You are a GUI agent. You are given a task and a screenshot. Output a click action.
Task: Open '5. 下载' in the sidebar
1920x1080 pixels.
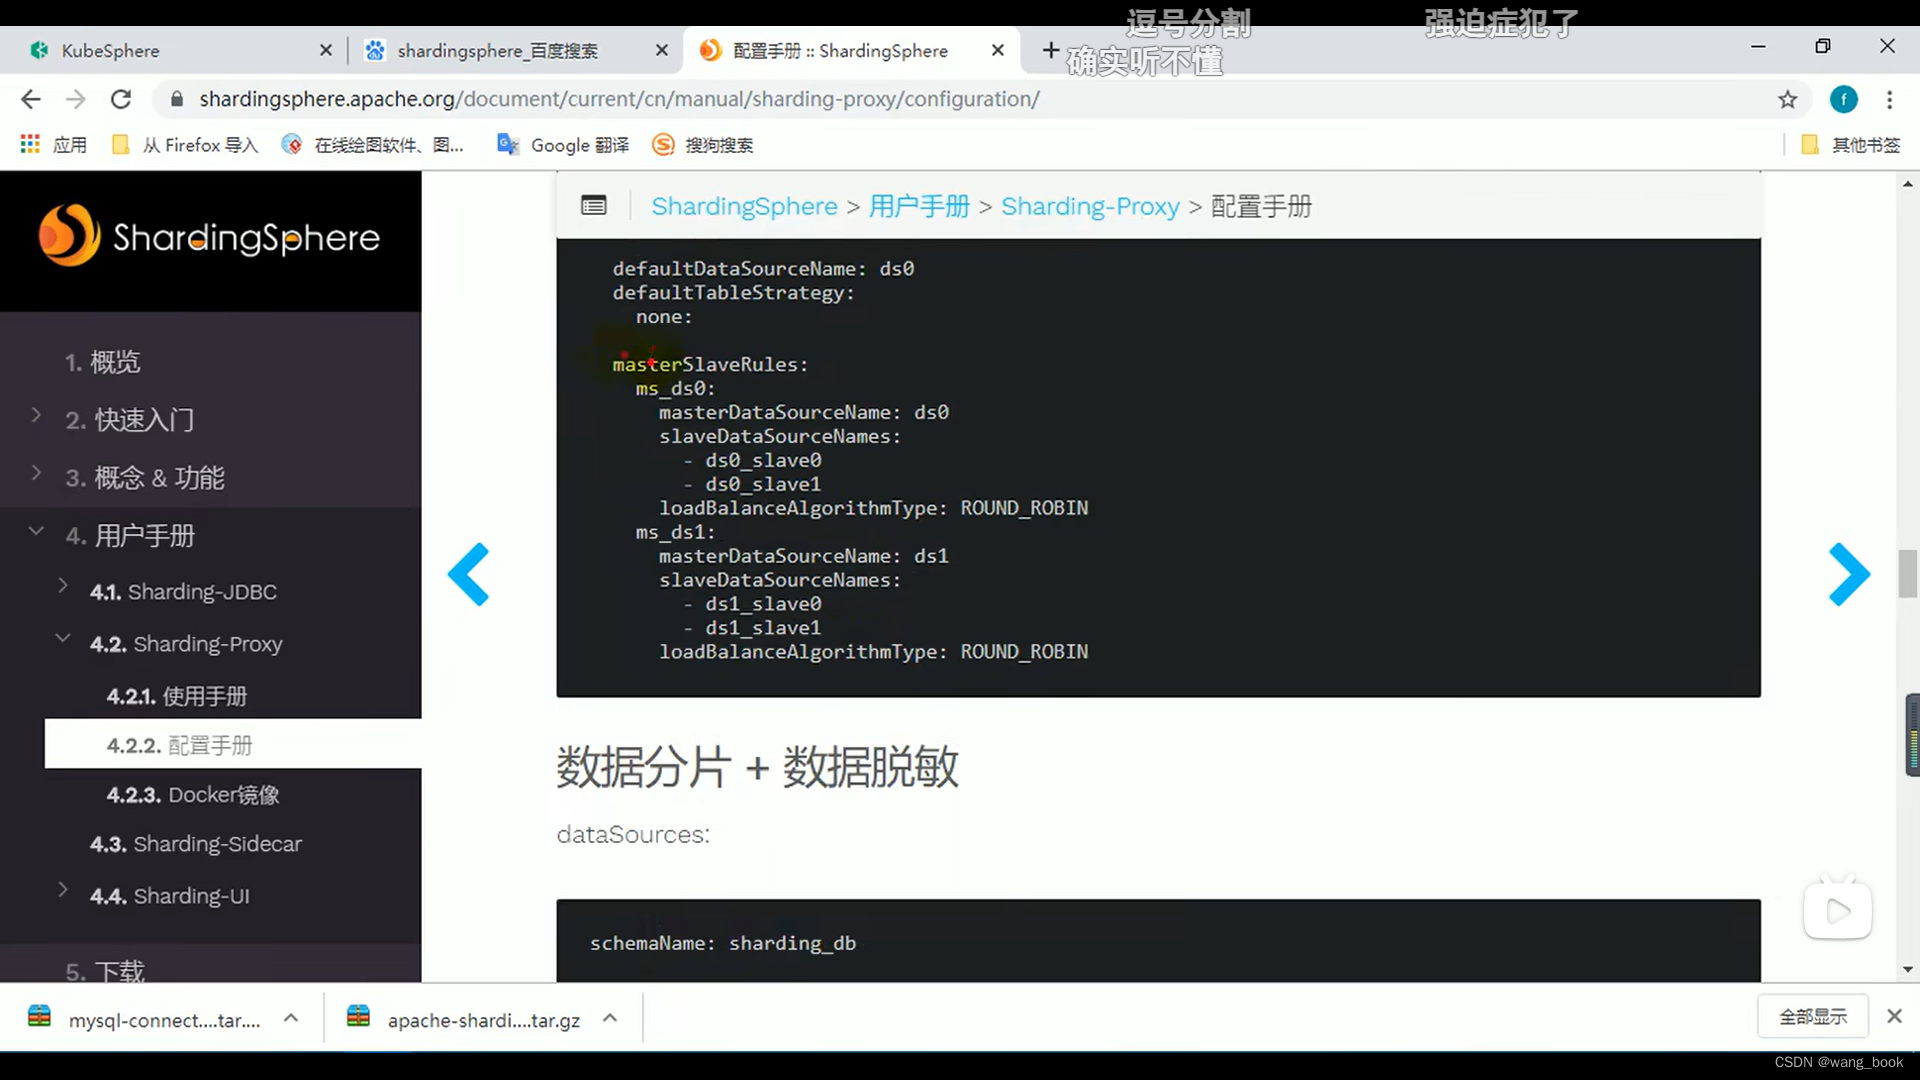pos(105,971)
